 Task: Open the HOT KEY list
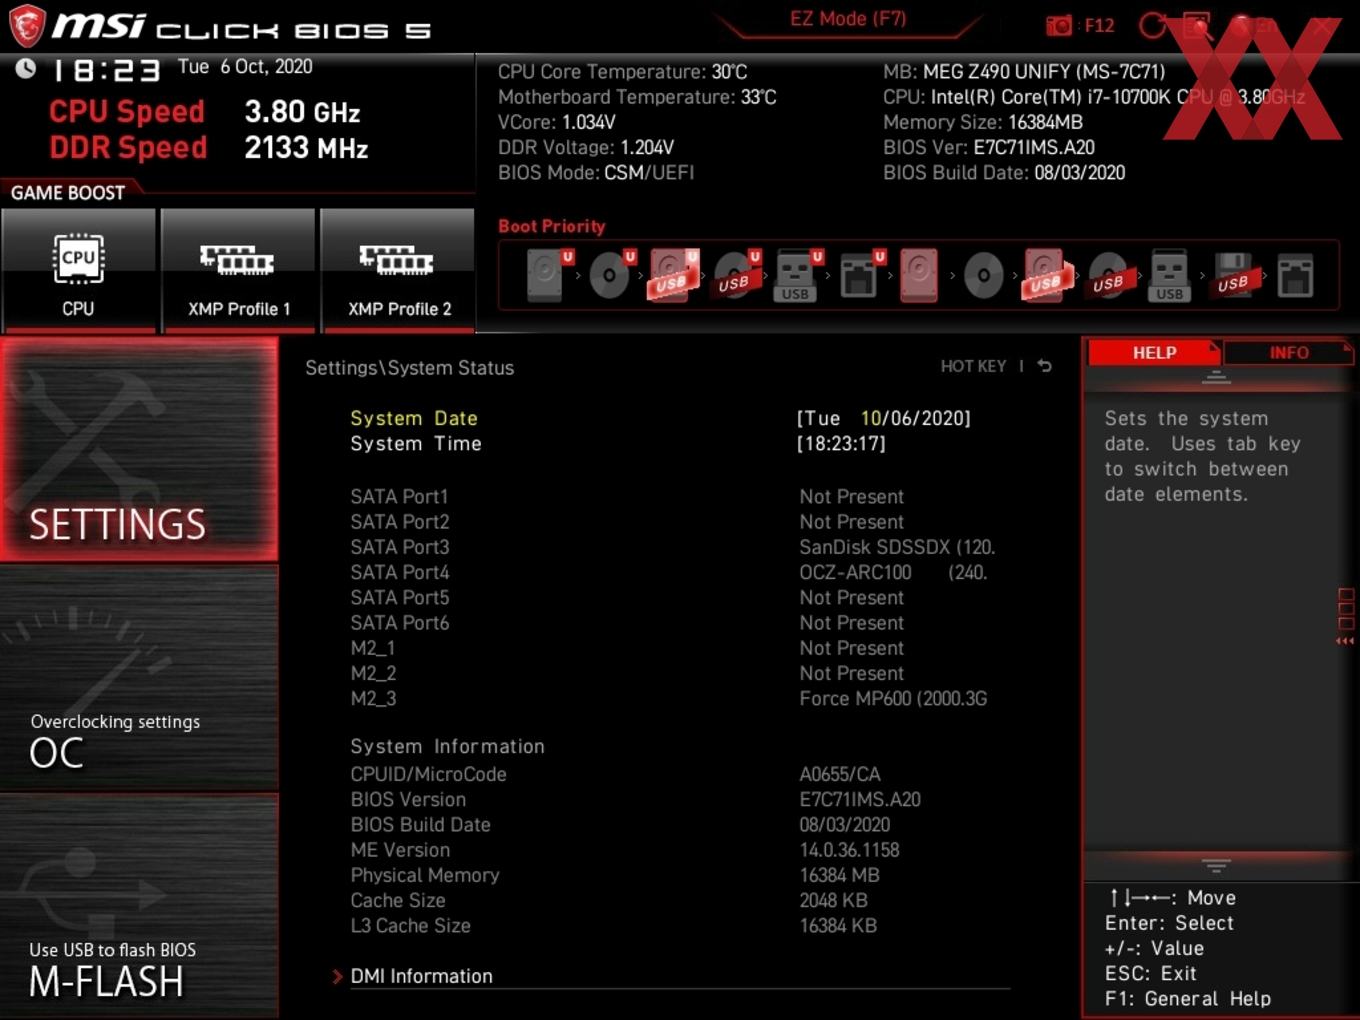click(x=973, y=366)
